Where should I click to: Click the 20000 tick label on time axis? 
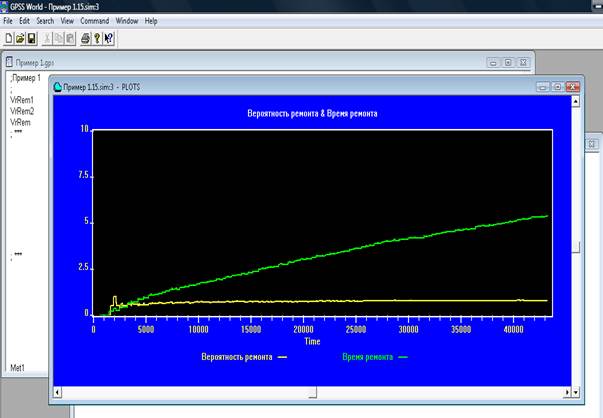pos(303,329)
